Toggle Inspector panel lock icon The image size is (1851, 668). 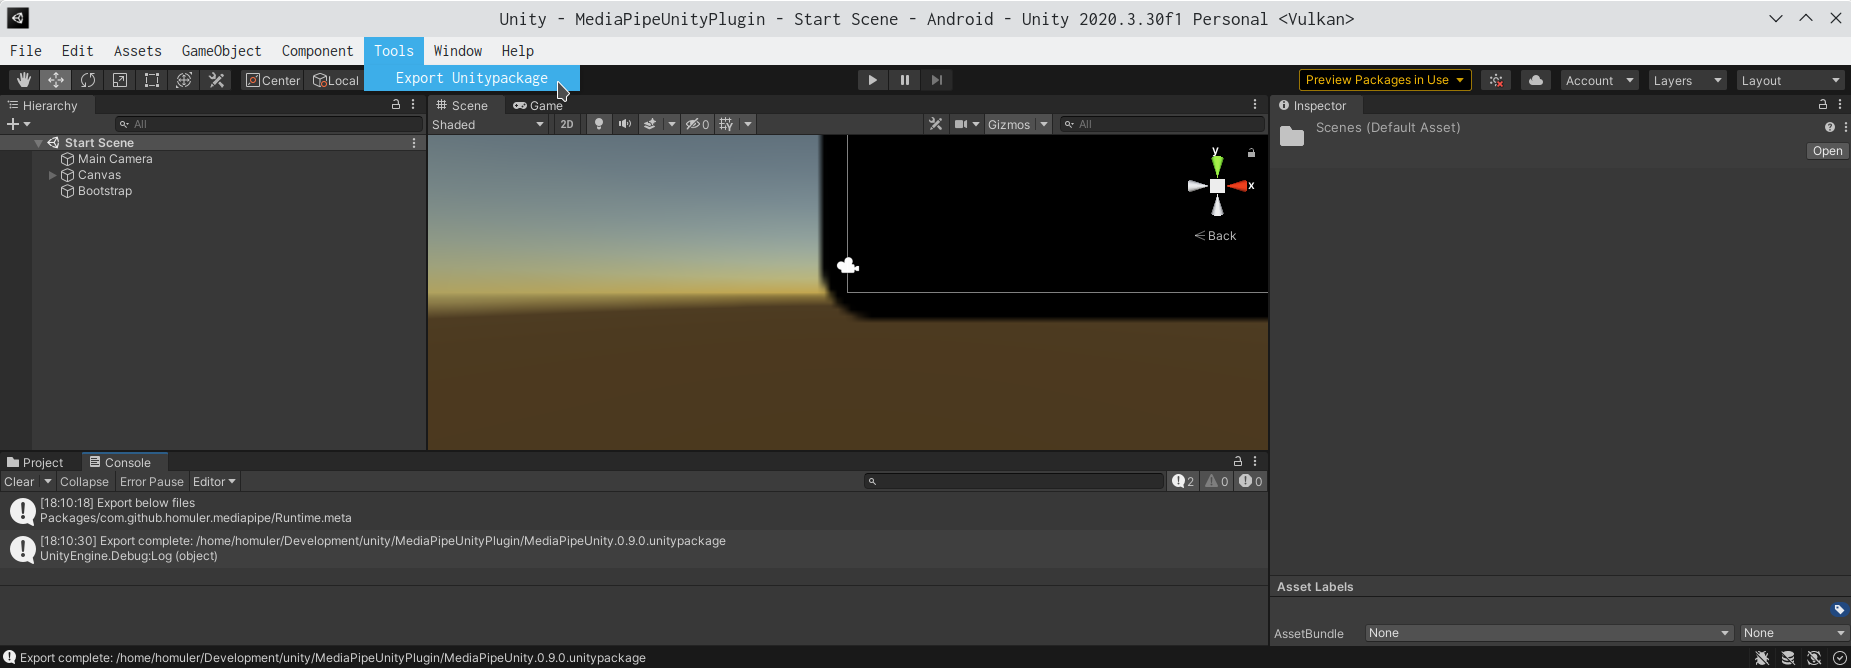tap(1823, 104)
